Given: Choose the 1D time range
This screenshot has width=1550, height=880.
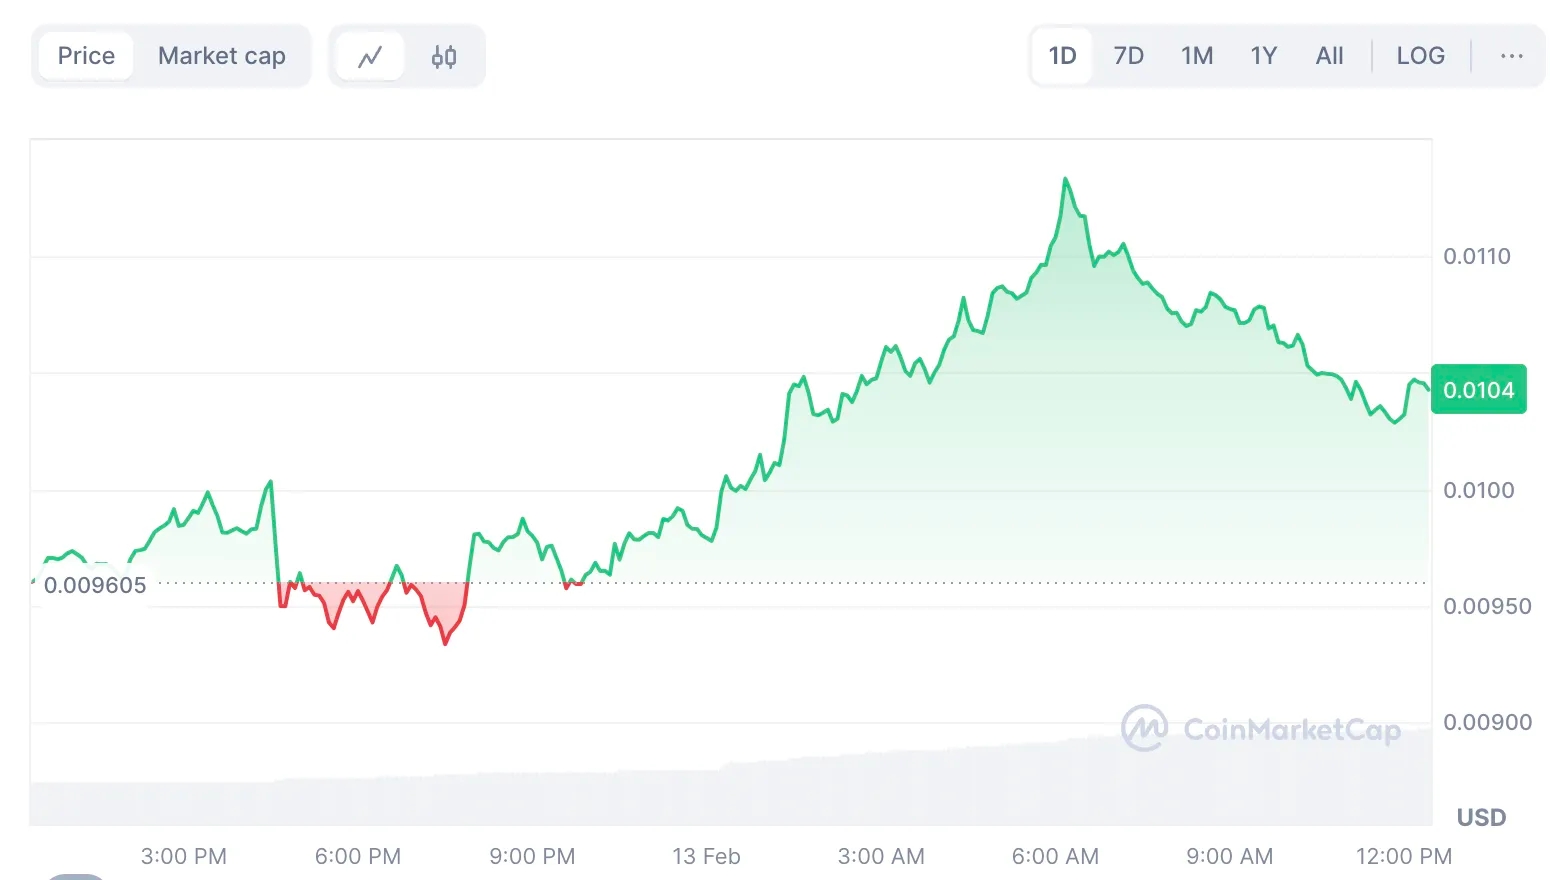Looking at the screenshot, I should tap(1062, 56).
